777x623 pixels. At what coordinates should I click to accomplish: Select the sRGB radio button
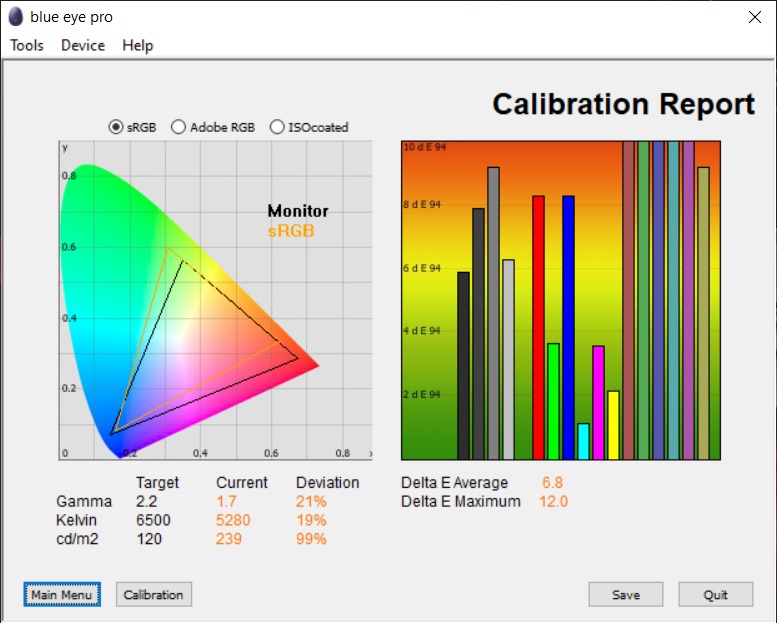[x=116, y=127]
